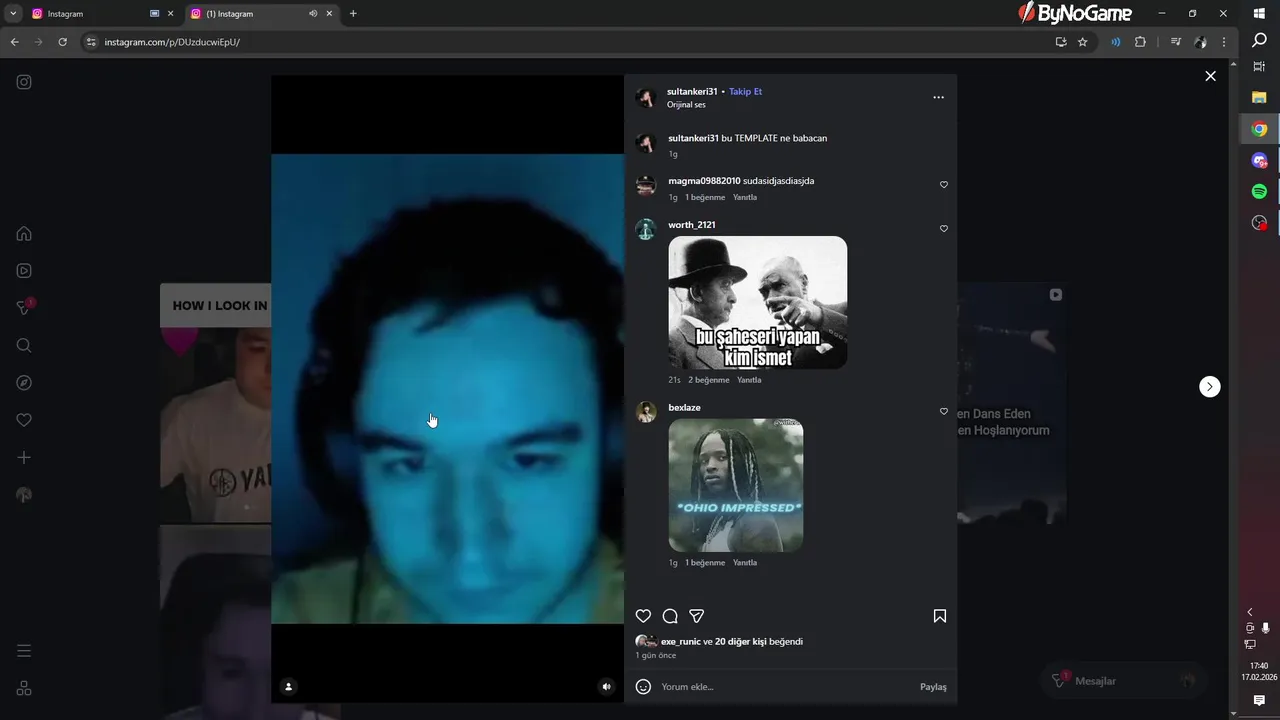This screenshot has width=1280, height=720.
Task: Mute tab via speaker icon on tab
Action: [x=313, y=14]
